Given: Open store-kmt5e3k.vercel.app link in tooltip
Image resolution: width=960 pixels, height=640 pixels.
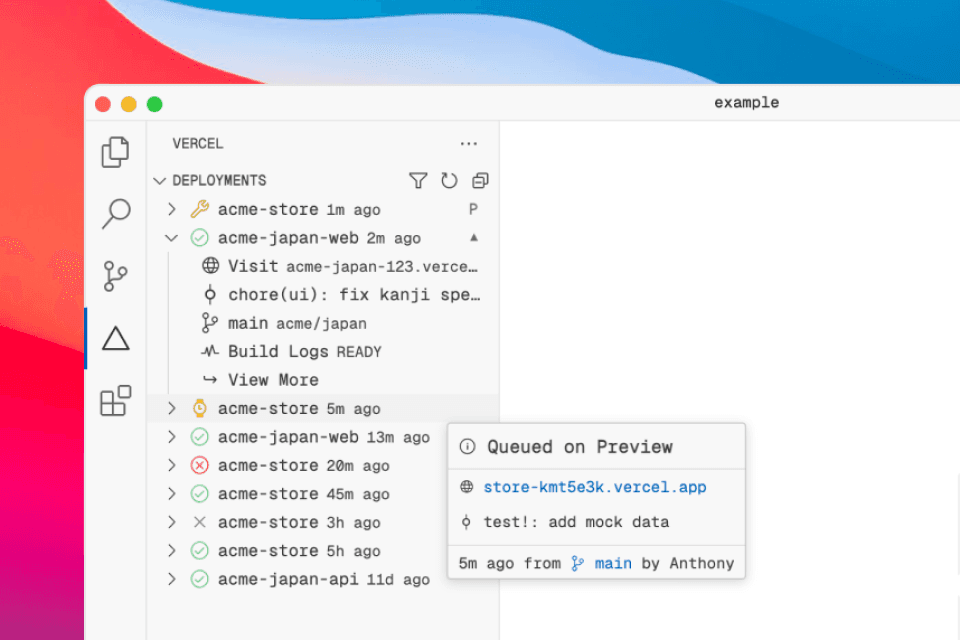Looking at the screenshot, I should coord(594,488).
